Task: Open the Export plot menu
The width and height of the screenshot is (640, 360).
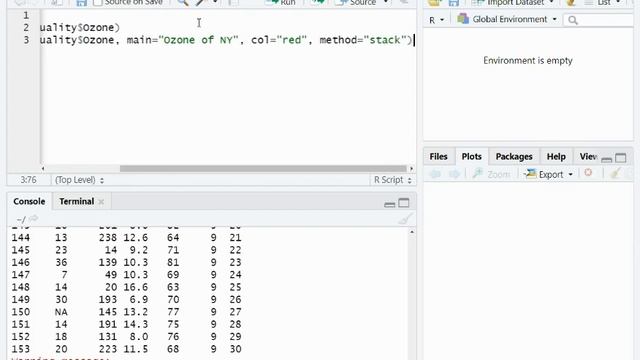Action: [x=549, y=174]
